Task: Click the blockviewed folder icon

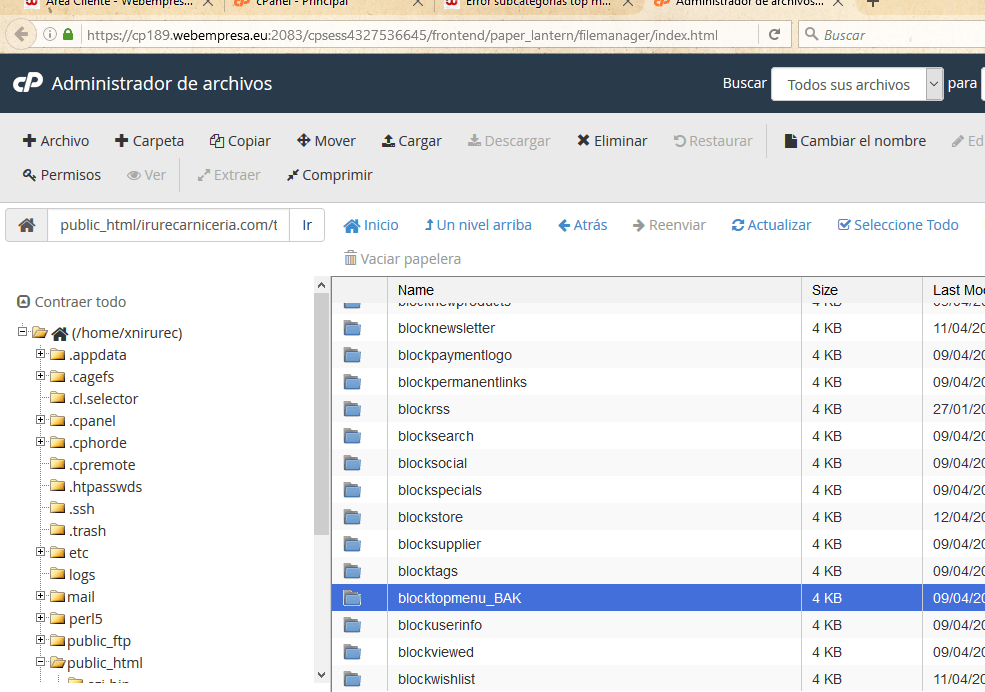Action: (352, 652)
